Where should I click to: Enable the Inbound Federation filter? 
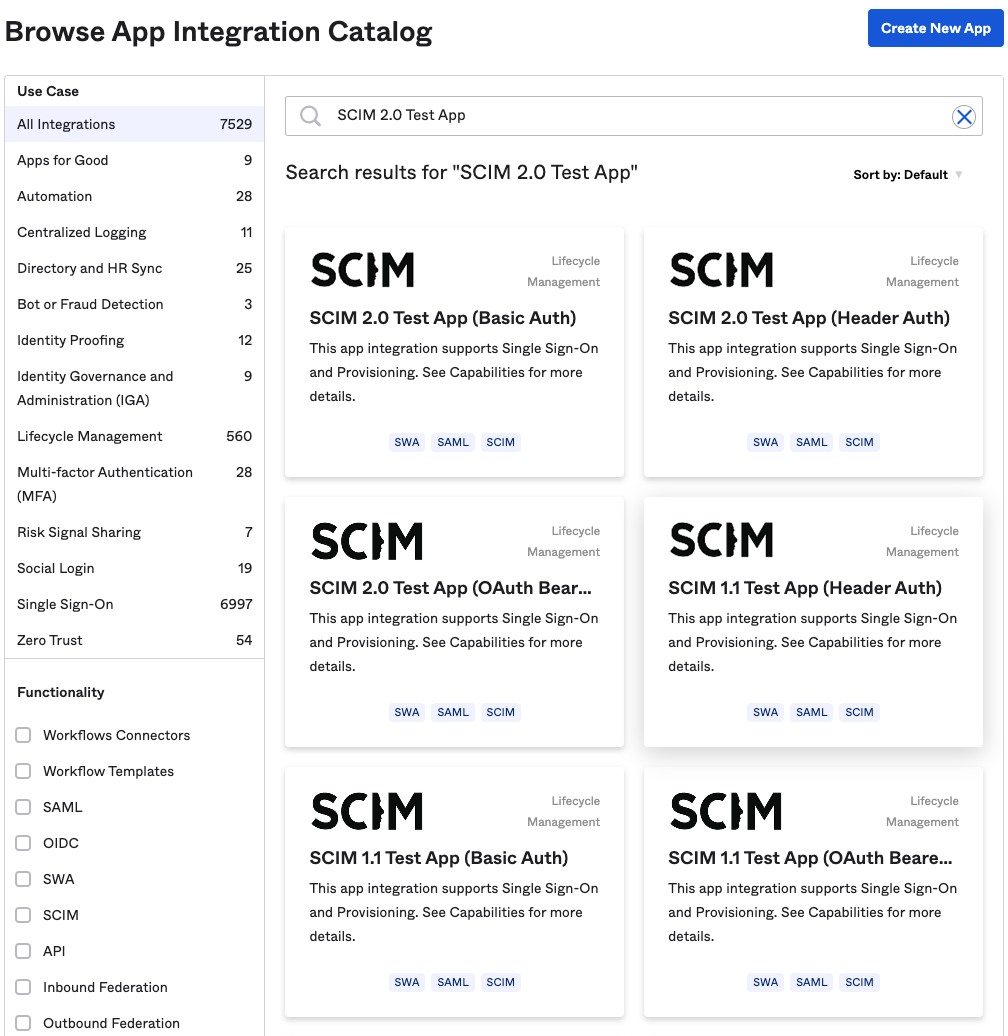pos(23,987)
